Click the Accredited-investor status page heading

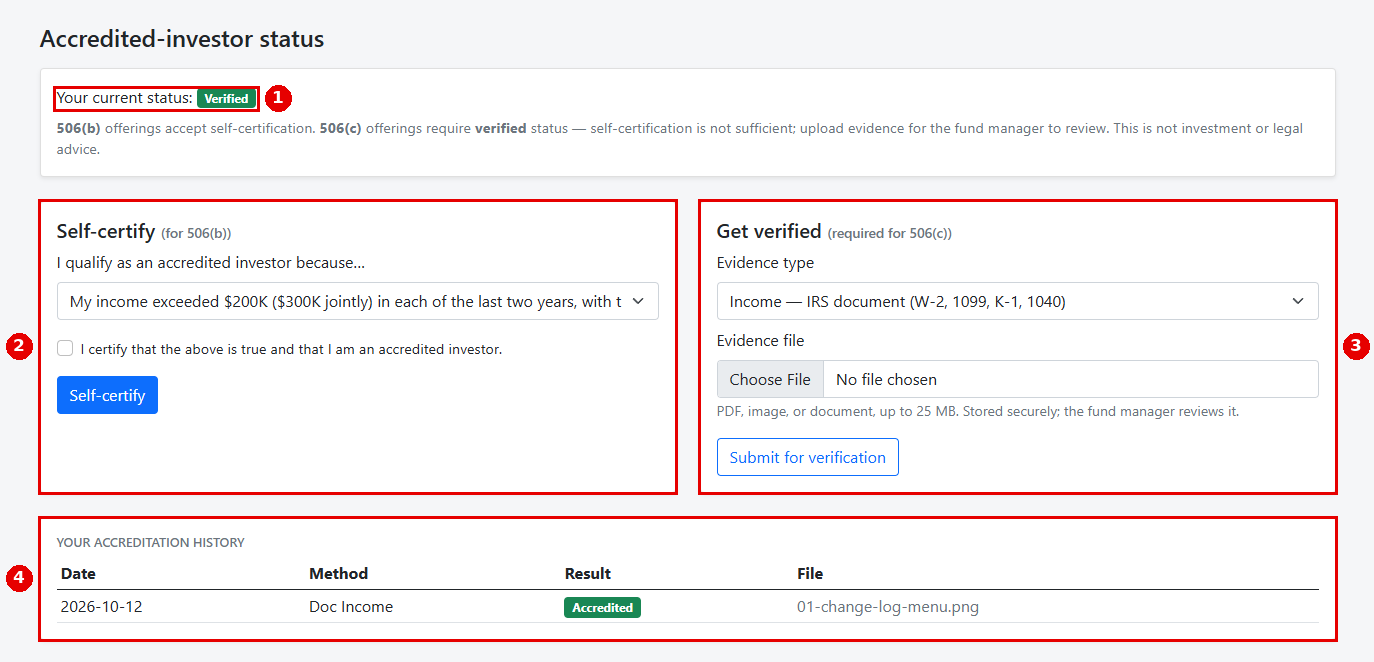pyautogui.click(x=182, y=39)
